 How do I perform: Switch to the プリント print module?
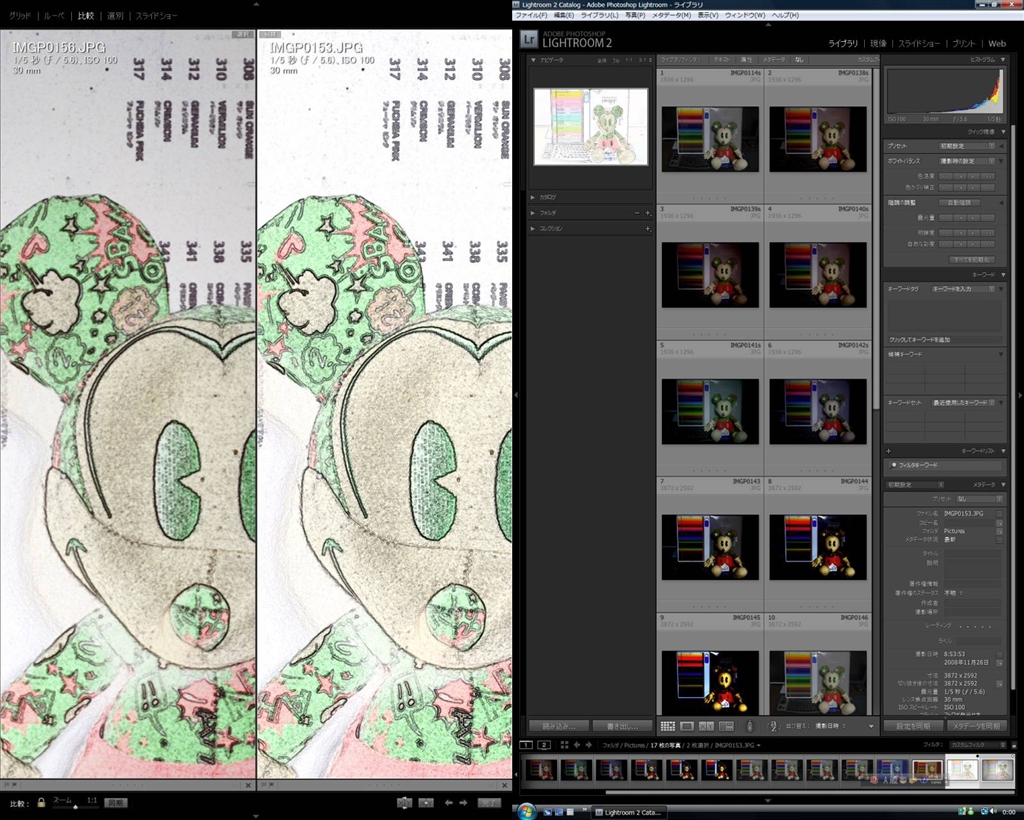coord(963,44)
